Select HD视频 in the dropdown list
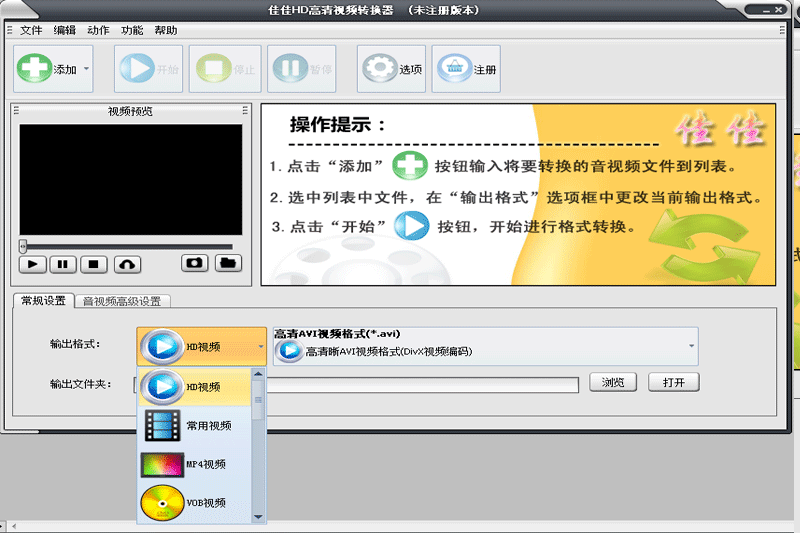 [x=194, y=387]
